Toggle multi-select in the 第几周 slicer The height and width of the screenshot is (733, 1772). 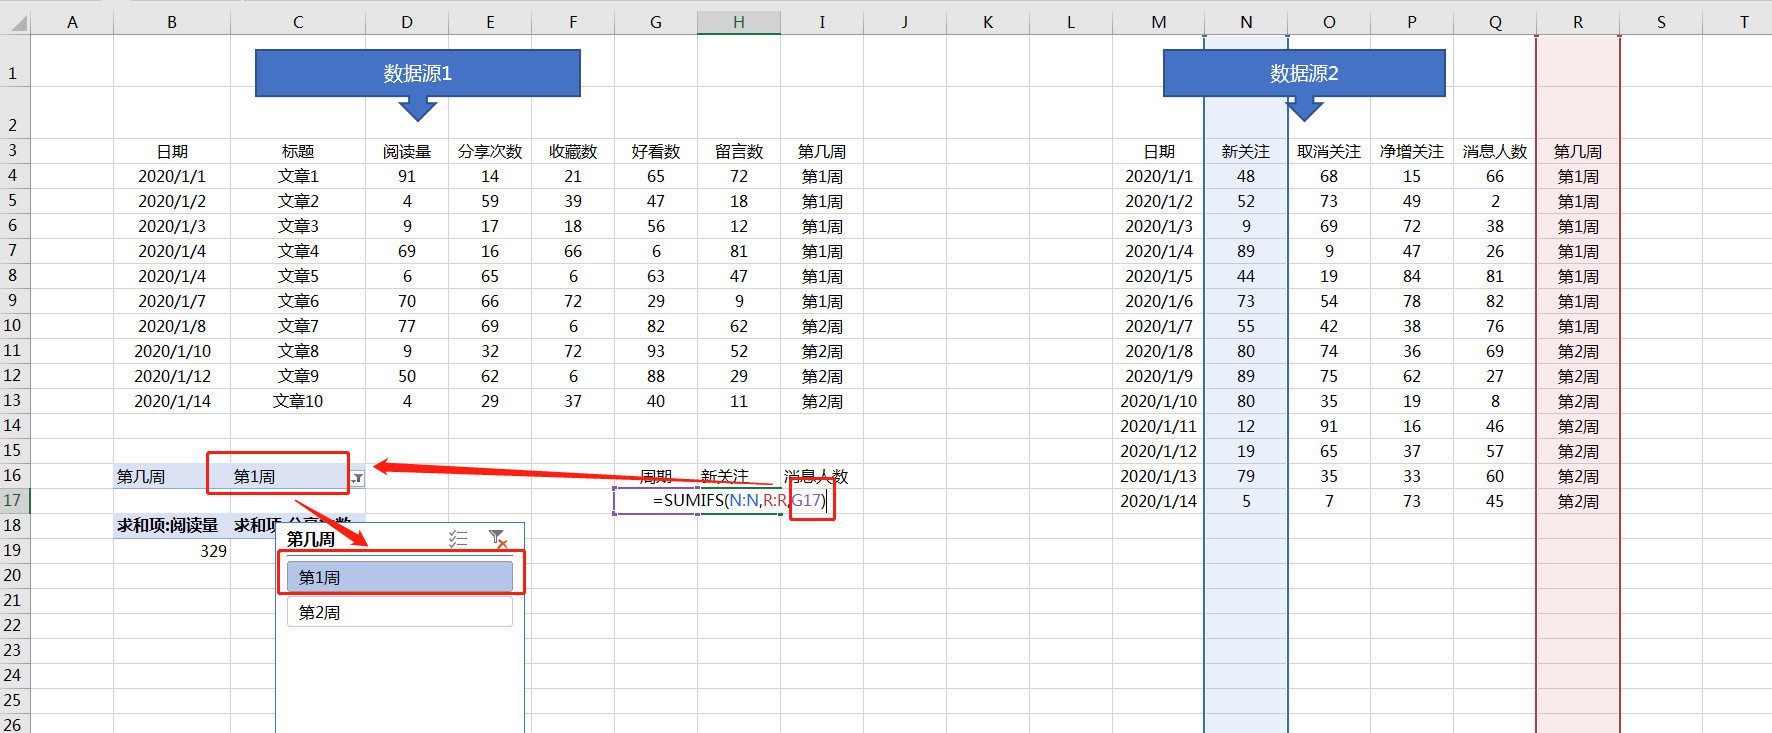458,539
